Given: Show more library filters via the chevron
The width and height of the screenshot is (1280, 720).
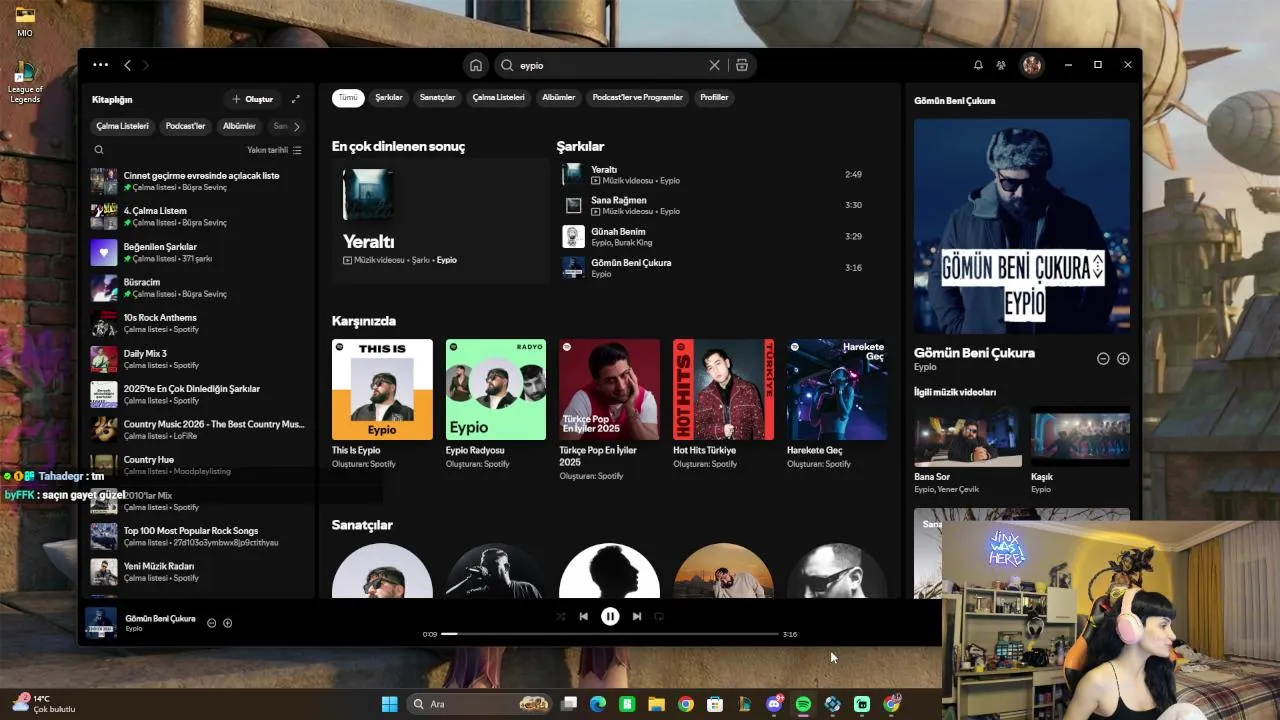Looking at the screenshot, I should 296,126.
